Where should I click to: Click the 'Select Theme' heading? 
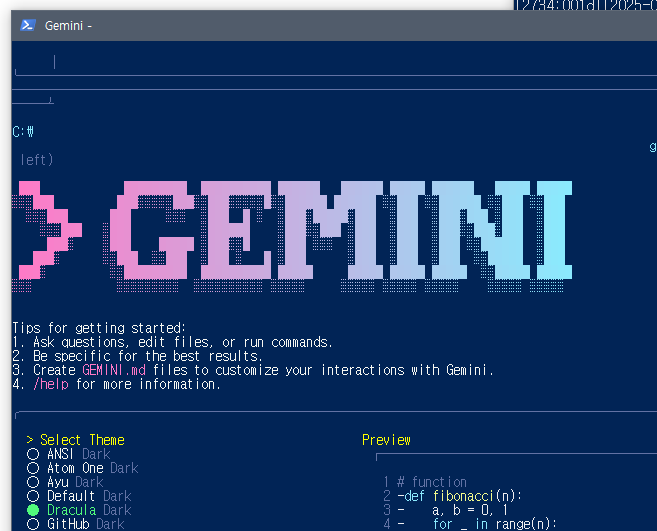[82, 440]
